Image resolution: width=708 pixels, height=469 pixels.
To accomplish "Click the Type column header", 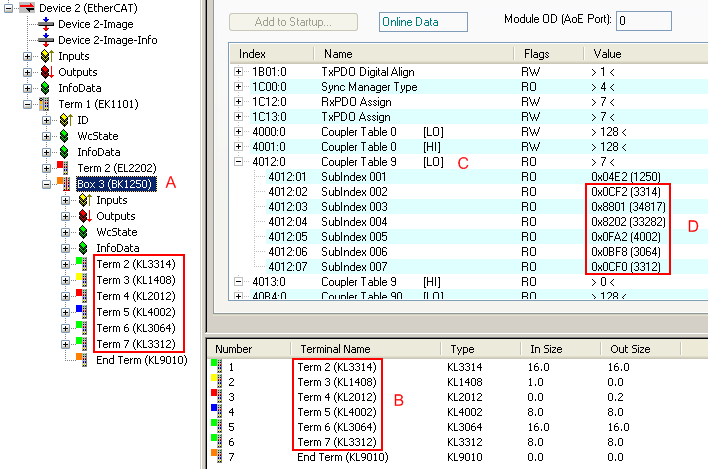I will point(480,349).
